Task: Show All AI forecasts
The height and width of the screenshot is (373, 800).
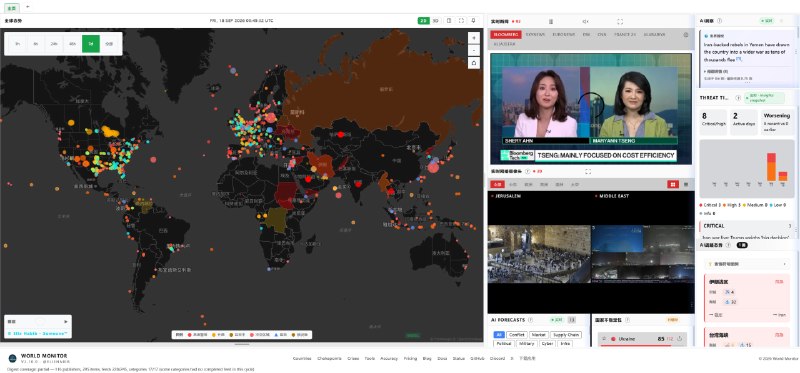Action: [498, 335]
